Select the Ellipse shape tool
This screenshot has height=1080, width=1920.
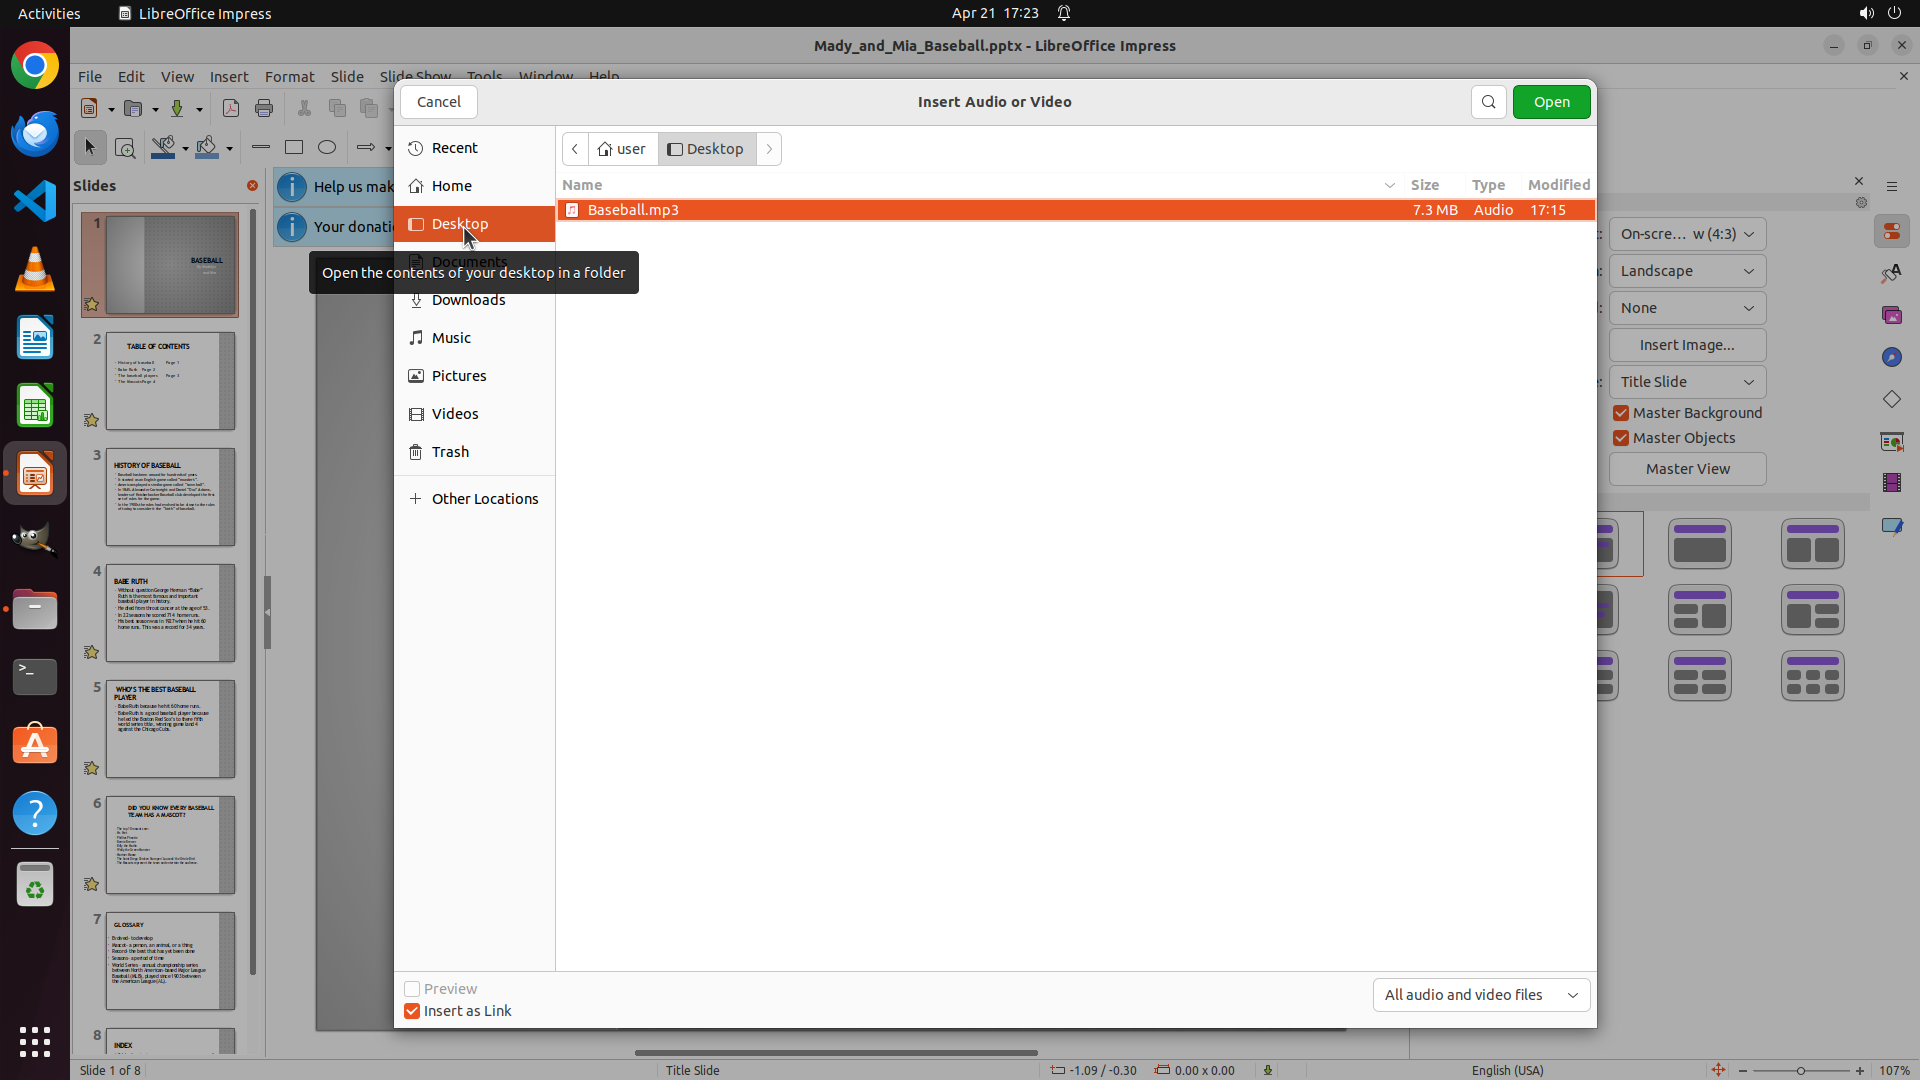tap(327, 148)
